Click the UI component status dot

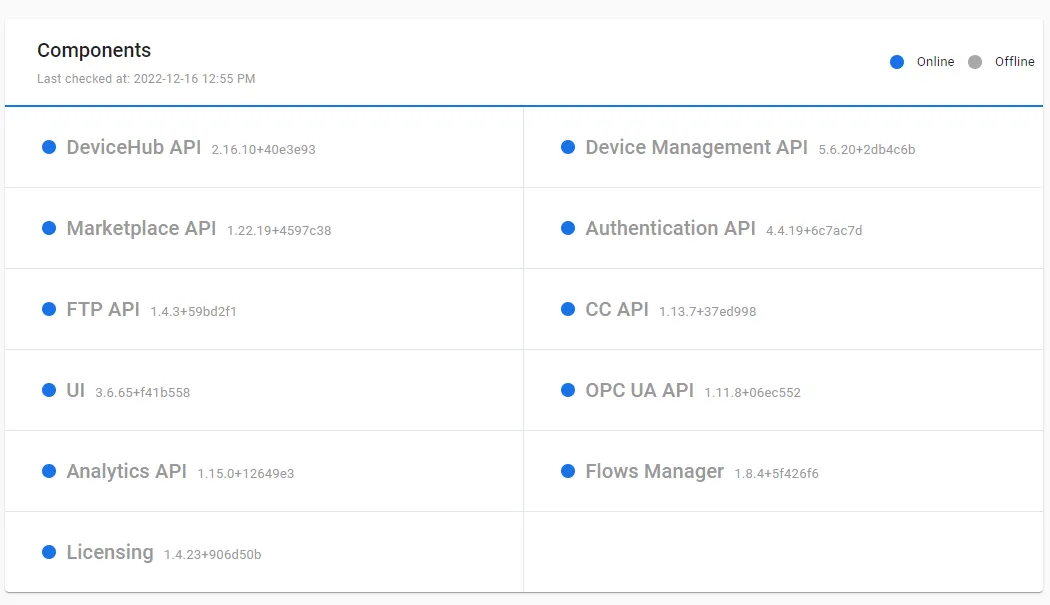point(49,391)
